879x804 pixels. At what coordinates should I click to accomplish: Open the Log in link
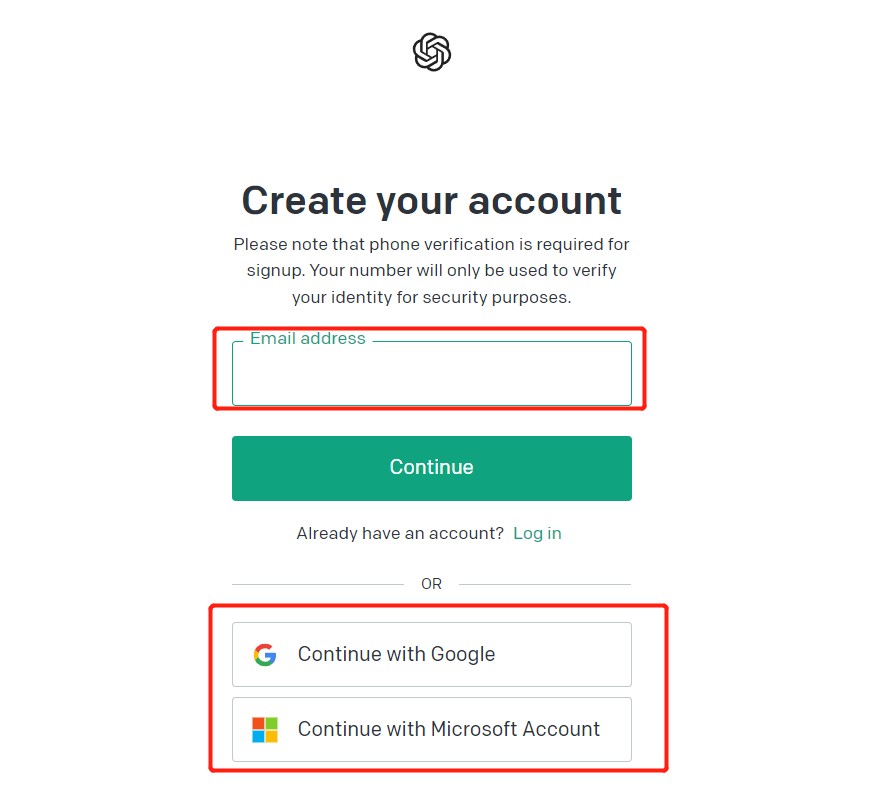(x=537, y=533)
